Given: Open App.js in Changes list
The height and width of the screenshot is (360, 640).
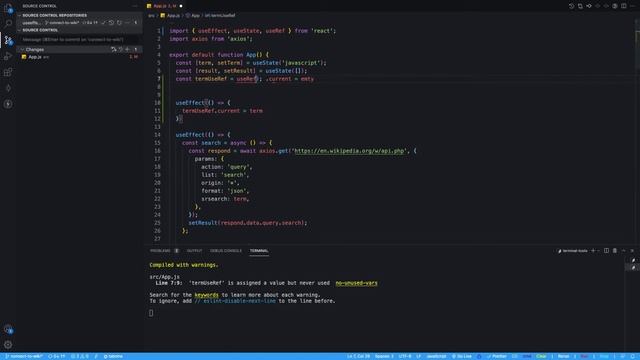Looking at the screenshot, I should pyautogui.click(x=78, y=57).
